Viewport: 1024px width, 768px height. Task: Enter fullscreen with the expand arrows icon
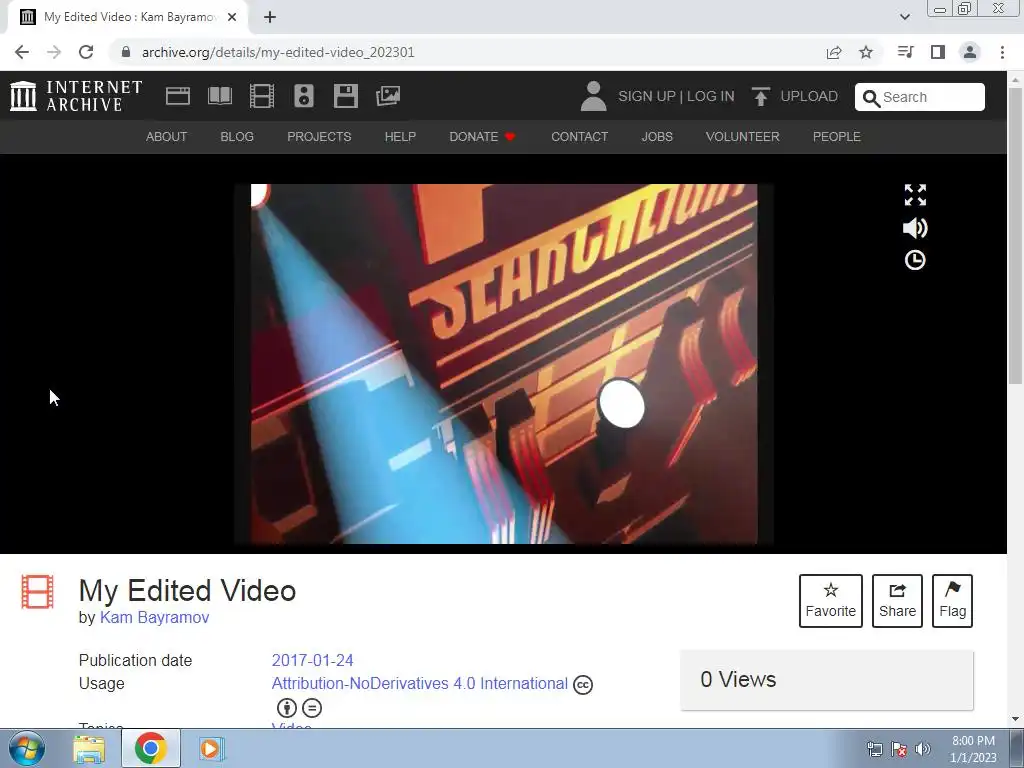915,195
